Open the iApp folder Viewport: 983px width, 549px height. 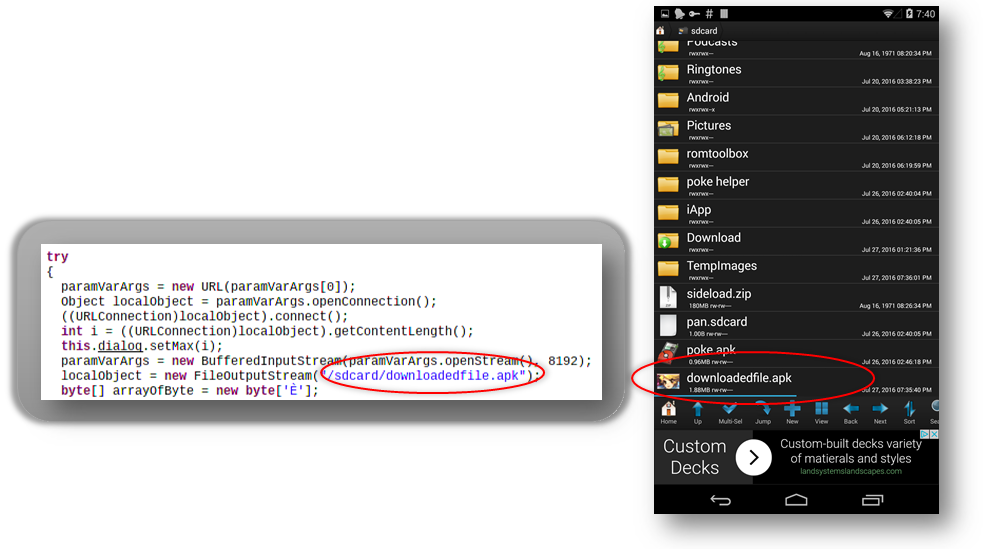796,214
